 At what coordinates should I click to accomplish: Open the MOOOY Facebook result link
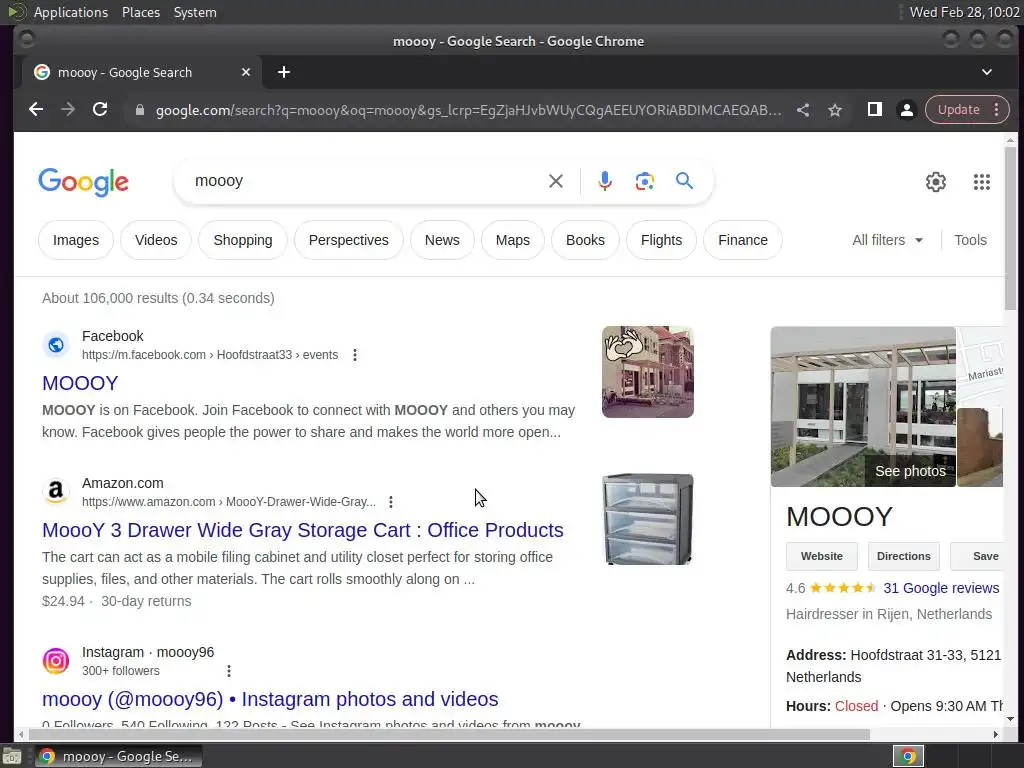pyautogui.click(x=80, y=383)
